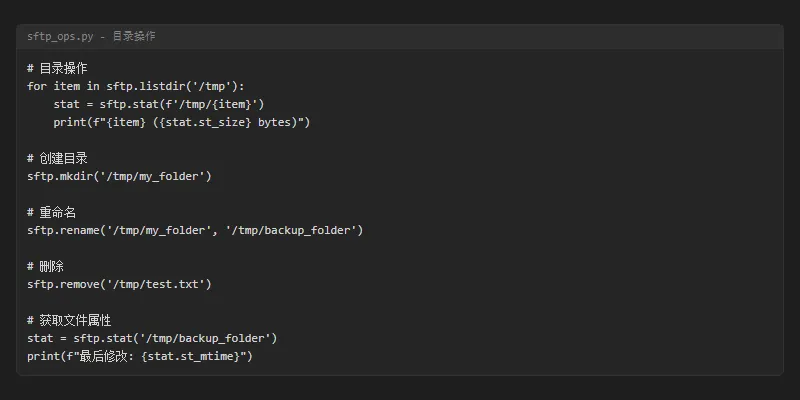
Task: Click the 'for' keyword at loop start
Action: (x=37, y=86)
